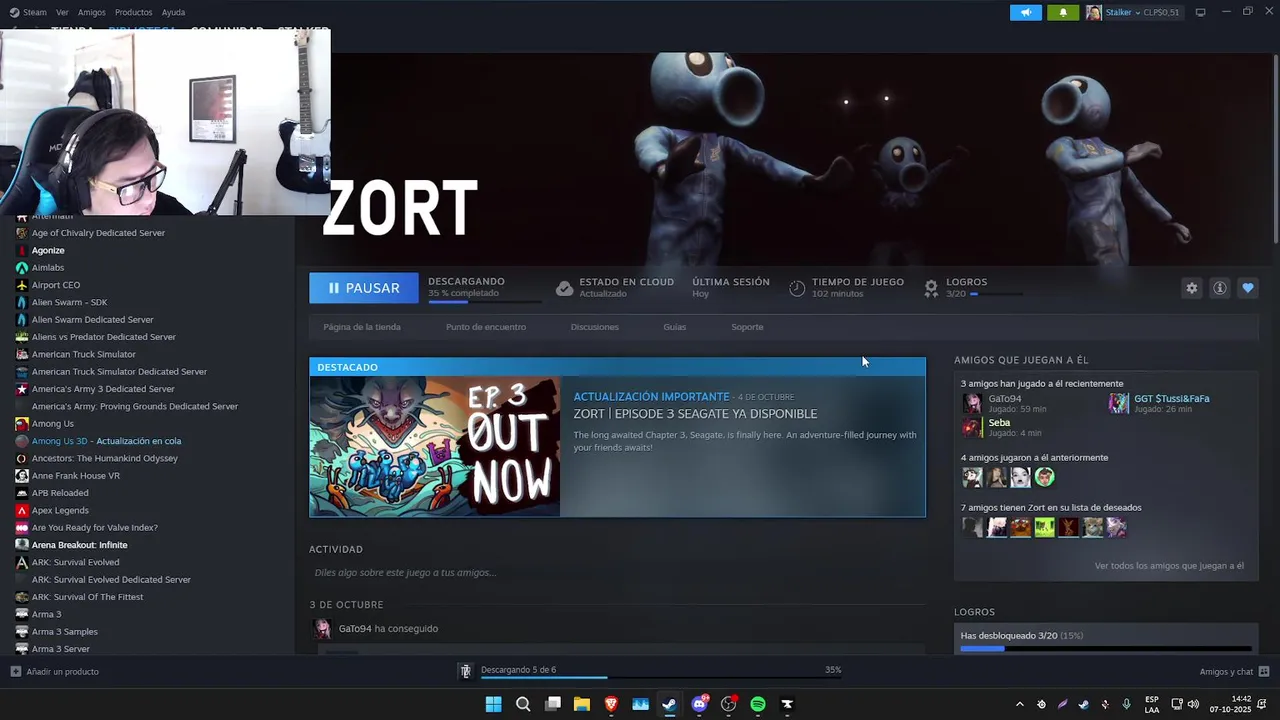Select Arena Breakout: Infinite
The height and width of the screenshot is (720, 1280).
tap(79, 545)
